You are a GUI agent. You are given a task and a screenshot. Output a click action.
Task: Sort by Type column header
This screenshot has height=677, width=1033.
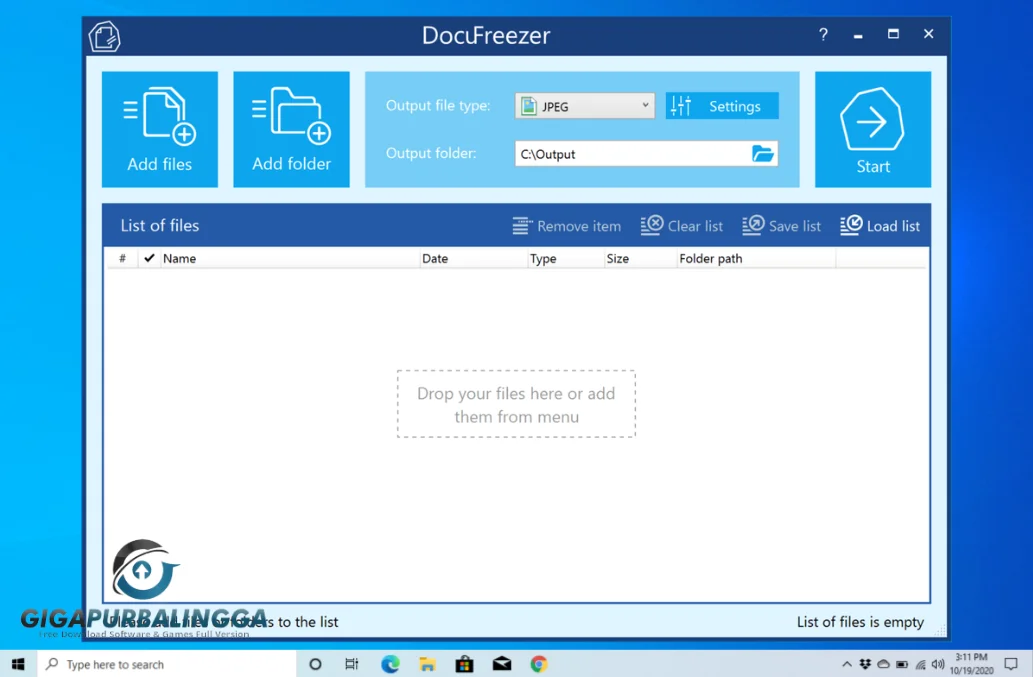pos(566,258)
